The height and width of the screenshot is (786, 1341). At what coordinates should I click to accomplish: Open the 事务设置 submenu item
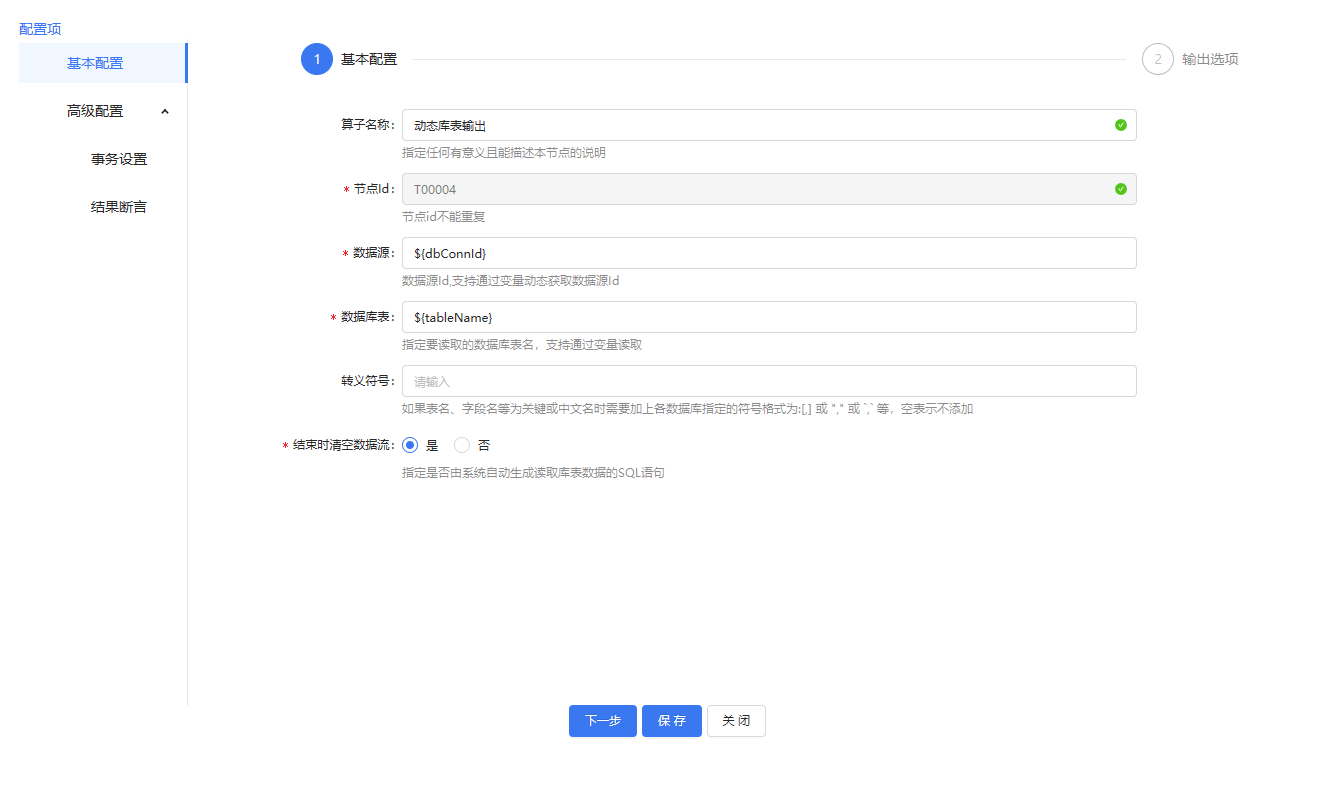[119, 159]
